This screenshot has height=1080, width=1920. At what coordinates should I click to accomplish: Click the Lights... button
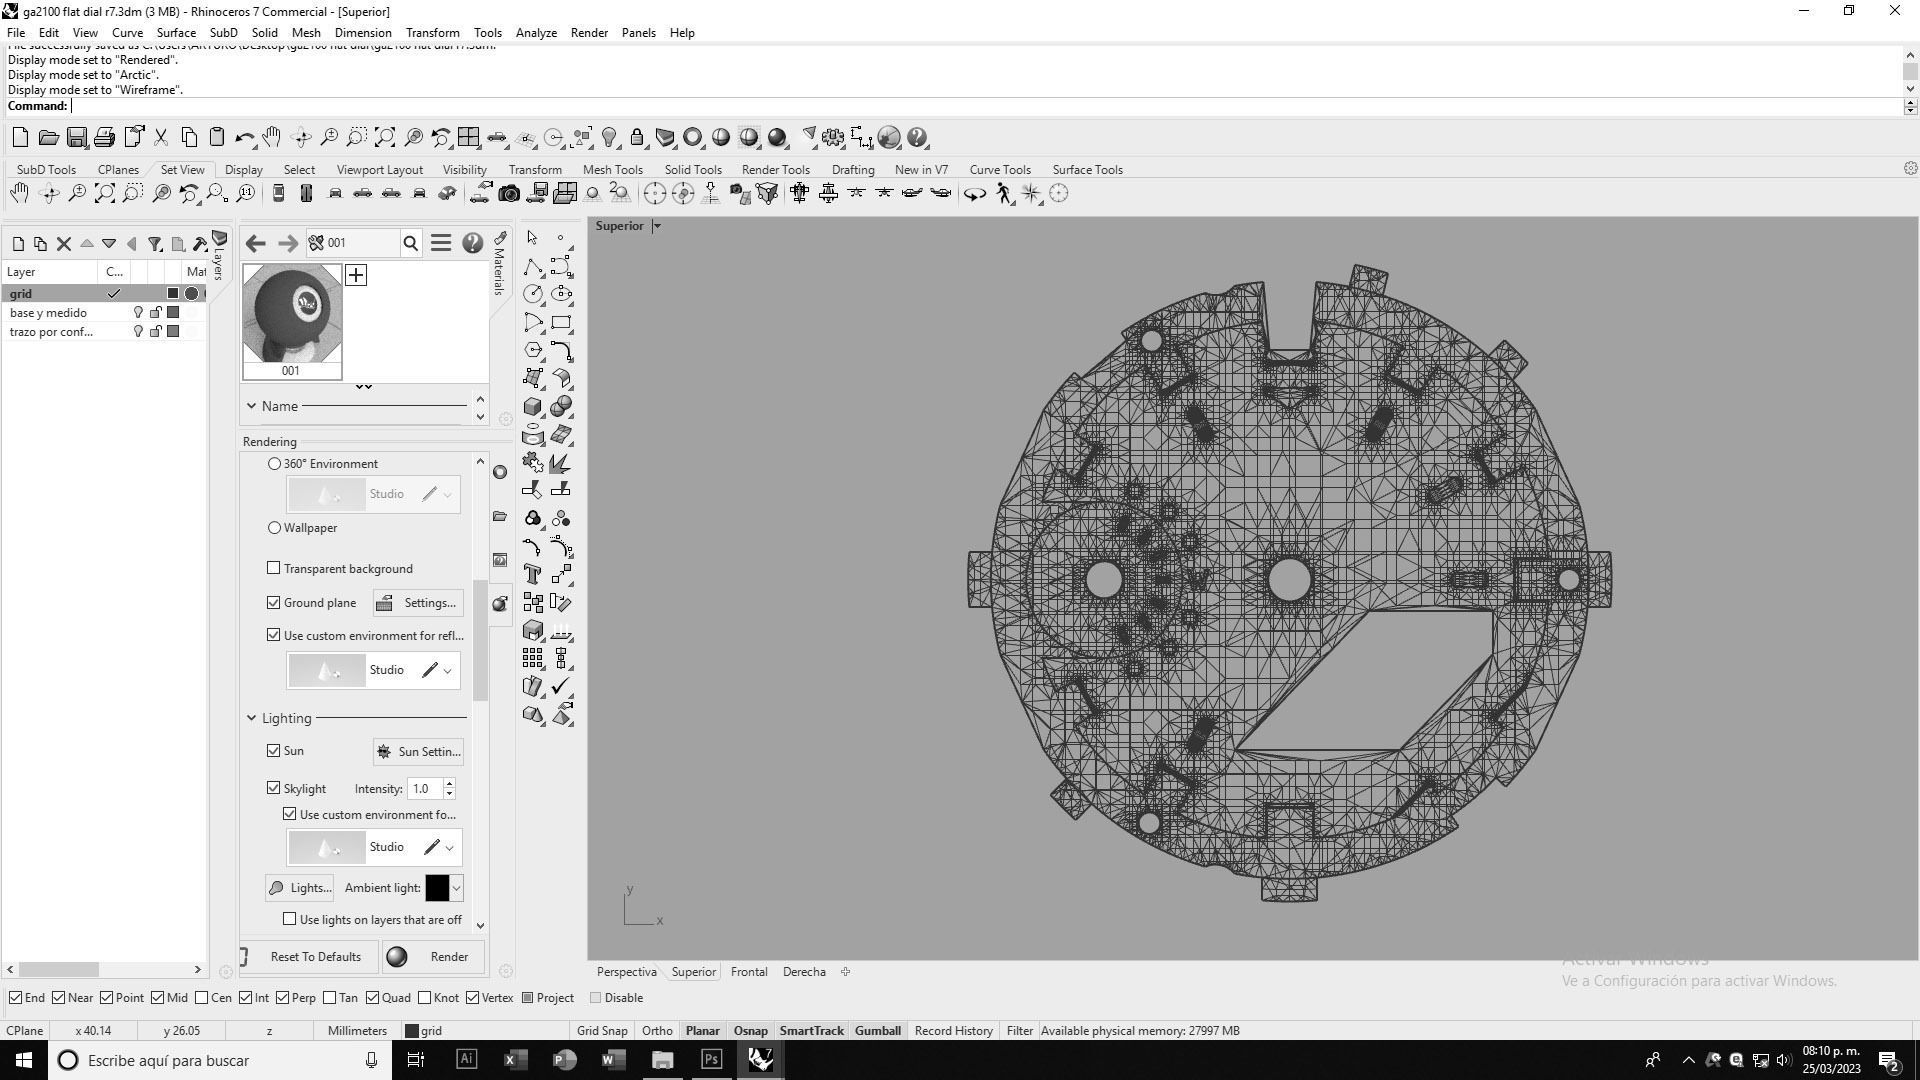point(300,888)
